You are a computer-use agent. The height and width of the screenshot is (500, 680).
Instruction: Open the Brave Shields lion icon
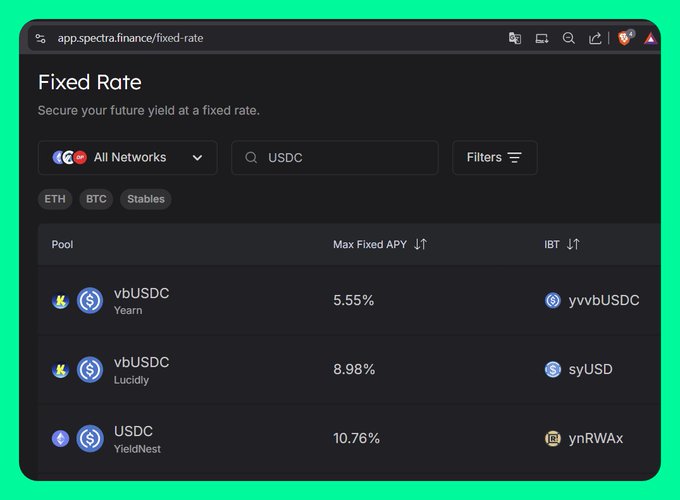click(x=624, y=38)
